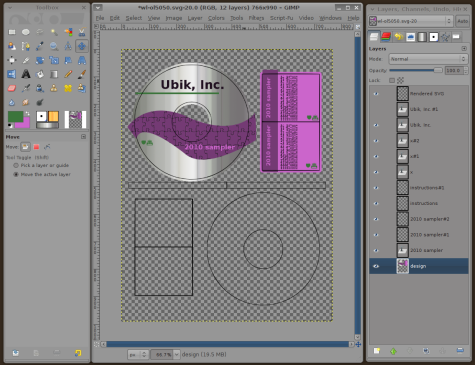Select the Fuzzy Select magic wand tool
Screen dimensions: 475x365
coord(54,32)
